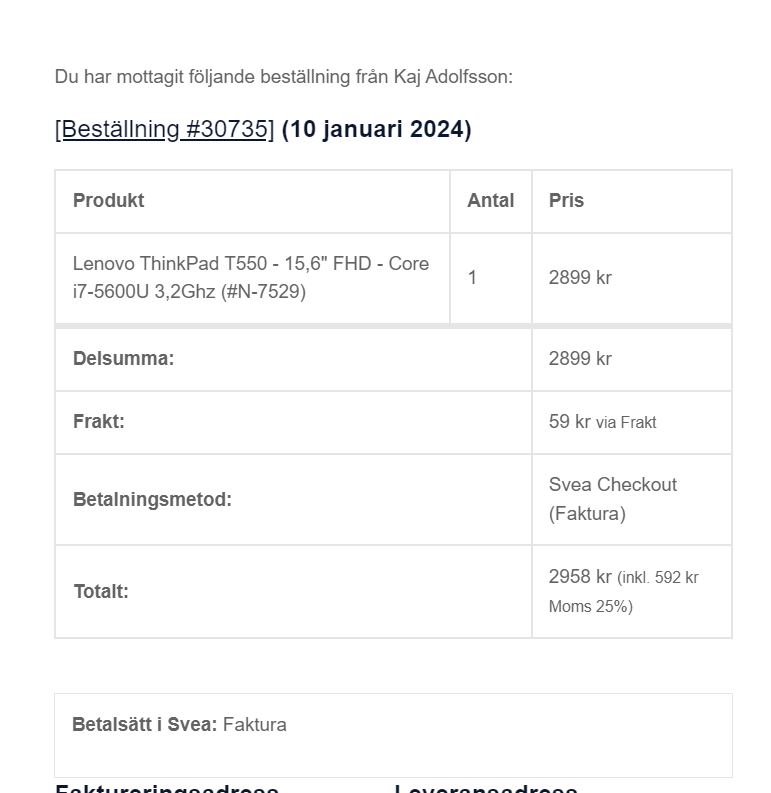
Task: Select the Produkt column header
Action: [108, 200]
